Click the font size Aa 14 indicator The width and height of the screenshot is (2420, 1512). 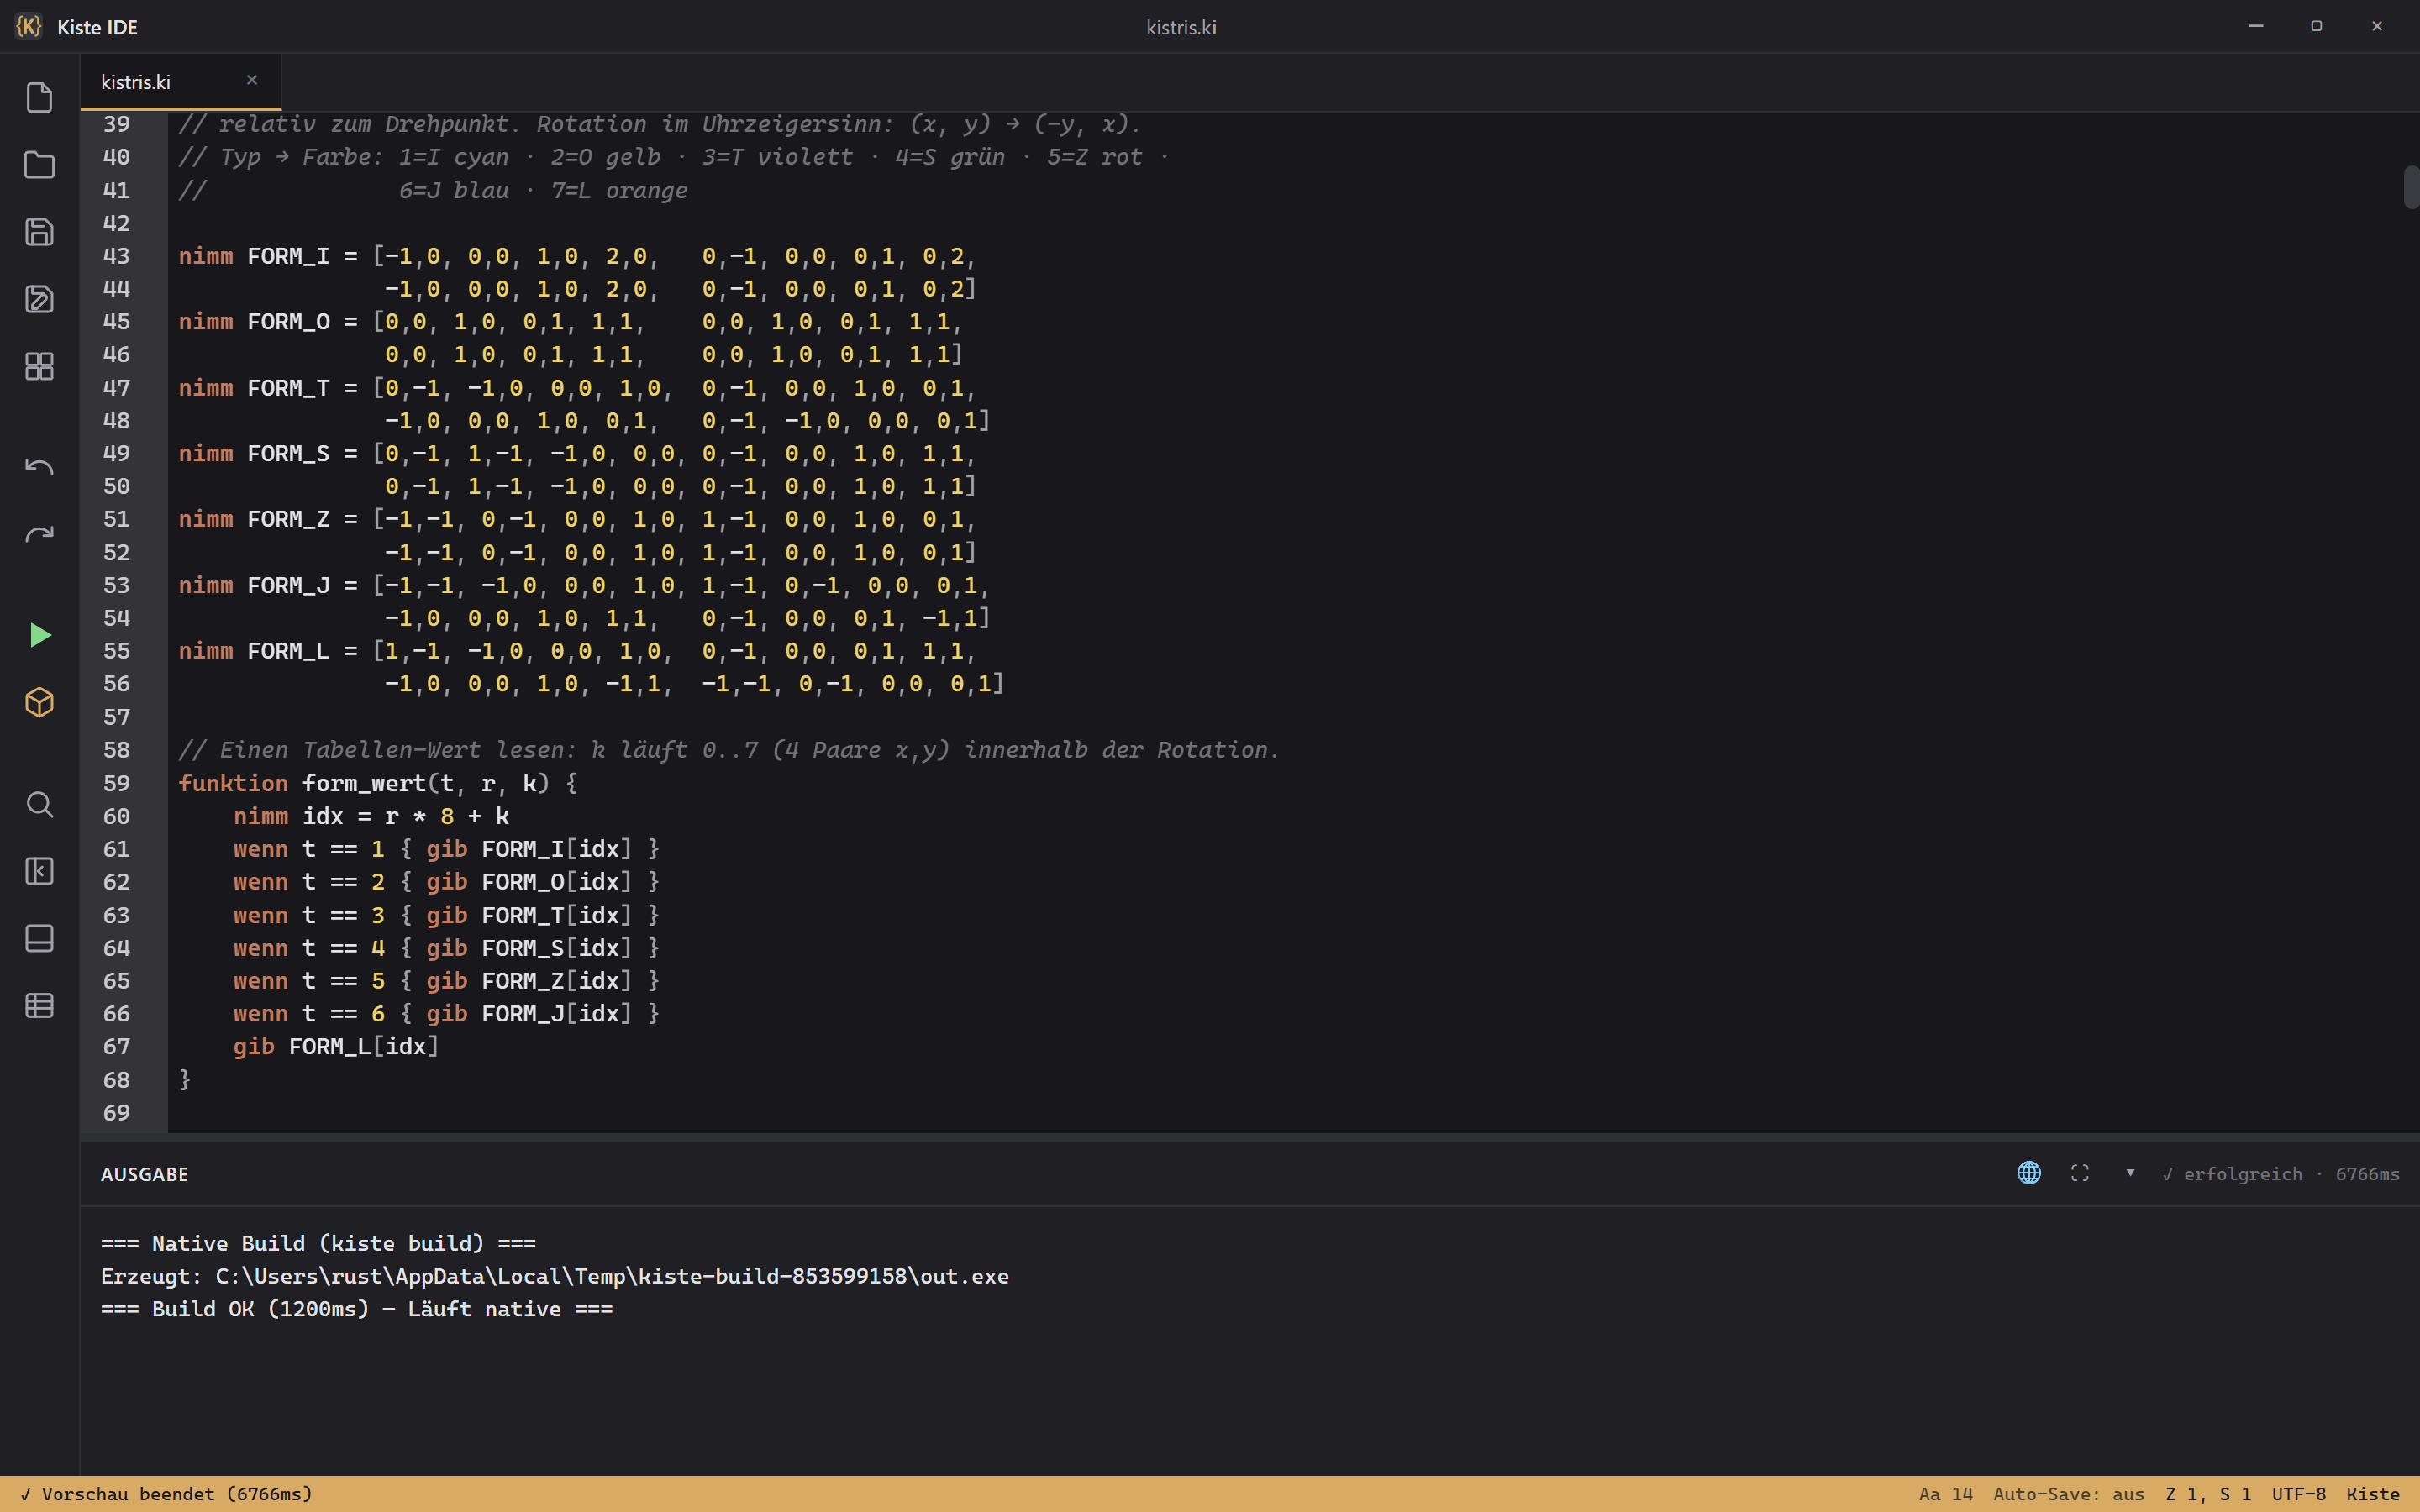(x=1945, y=1494)
